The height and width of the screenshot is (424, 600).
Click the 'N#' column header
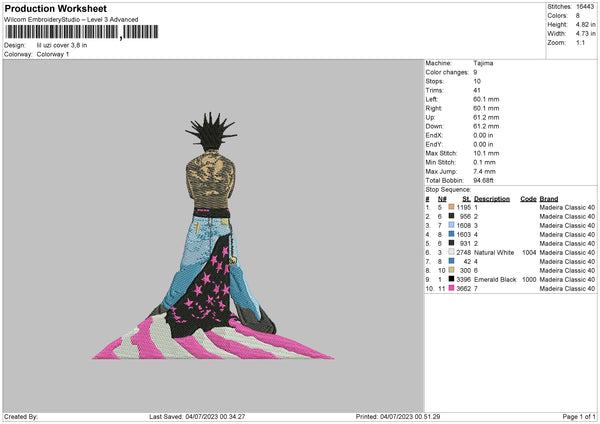click(x=442, y=199)
